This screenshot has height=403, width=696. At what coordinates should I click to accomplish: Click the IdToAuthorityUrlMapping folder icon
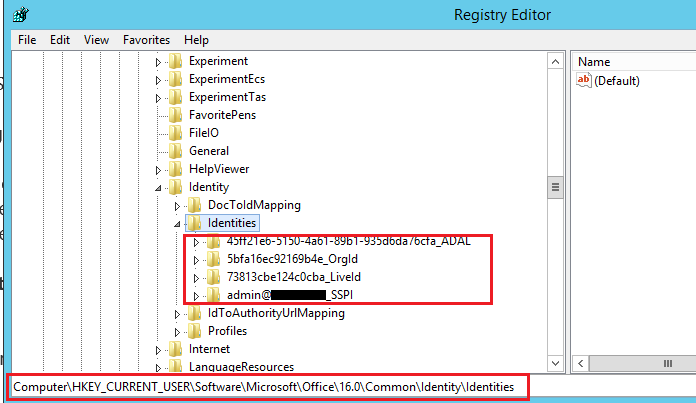point(194,313)
